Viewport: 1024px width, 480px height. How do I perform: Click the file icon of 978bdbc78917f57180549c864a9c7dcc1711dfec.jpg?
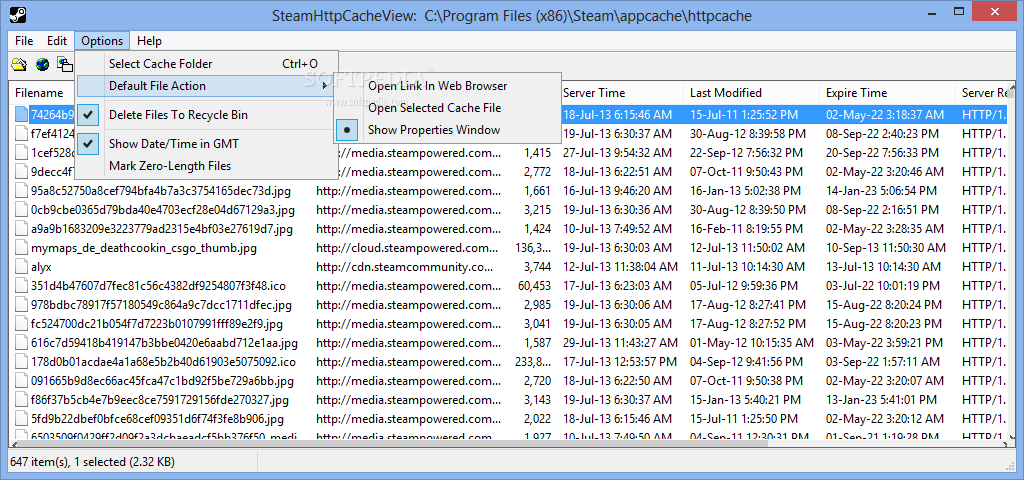(21, 304)
